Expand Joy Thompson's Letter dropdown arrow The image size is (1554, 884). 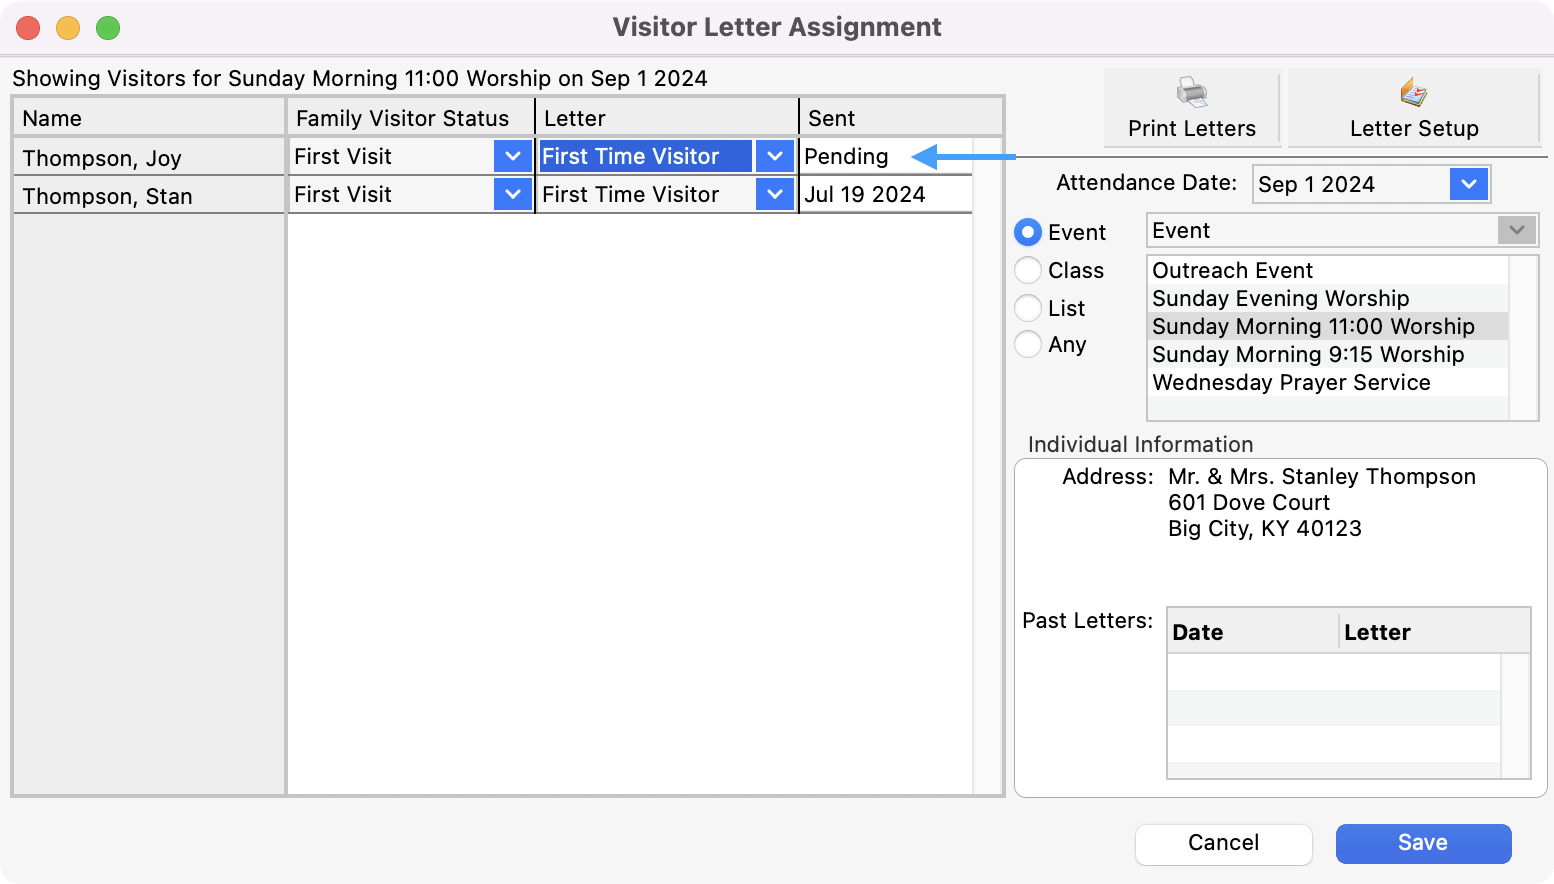pos(774,157)
